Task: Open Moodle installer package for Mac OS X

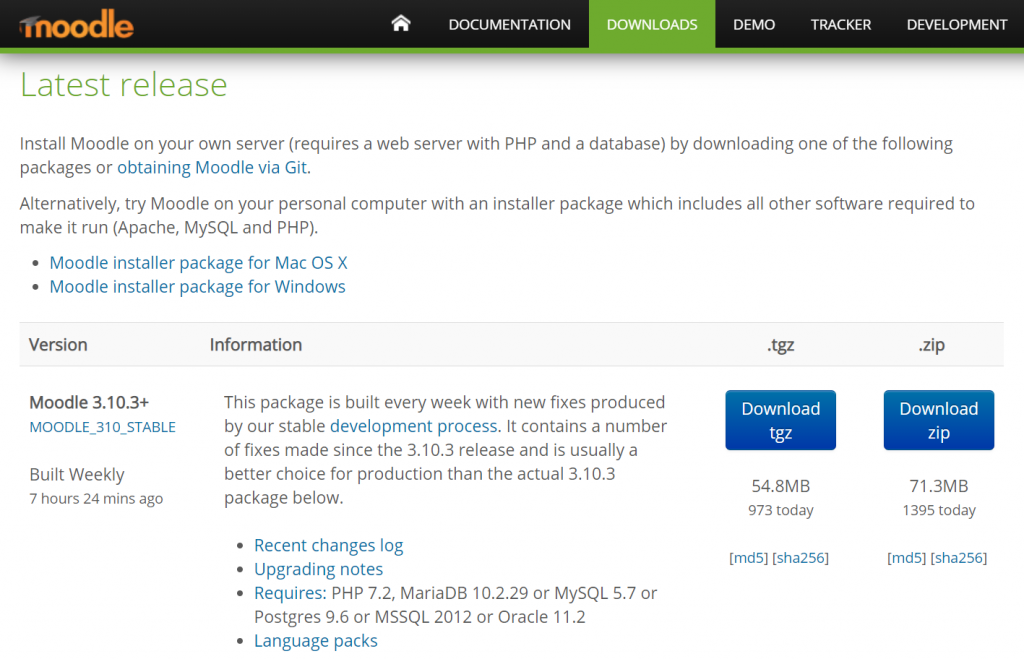Action: (x=198, y=262)
